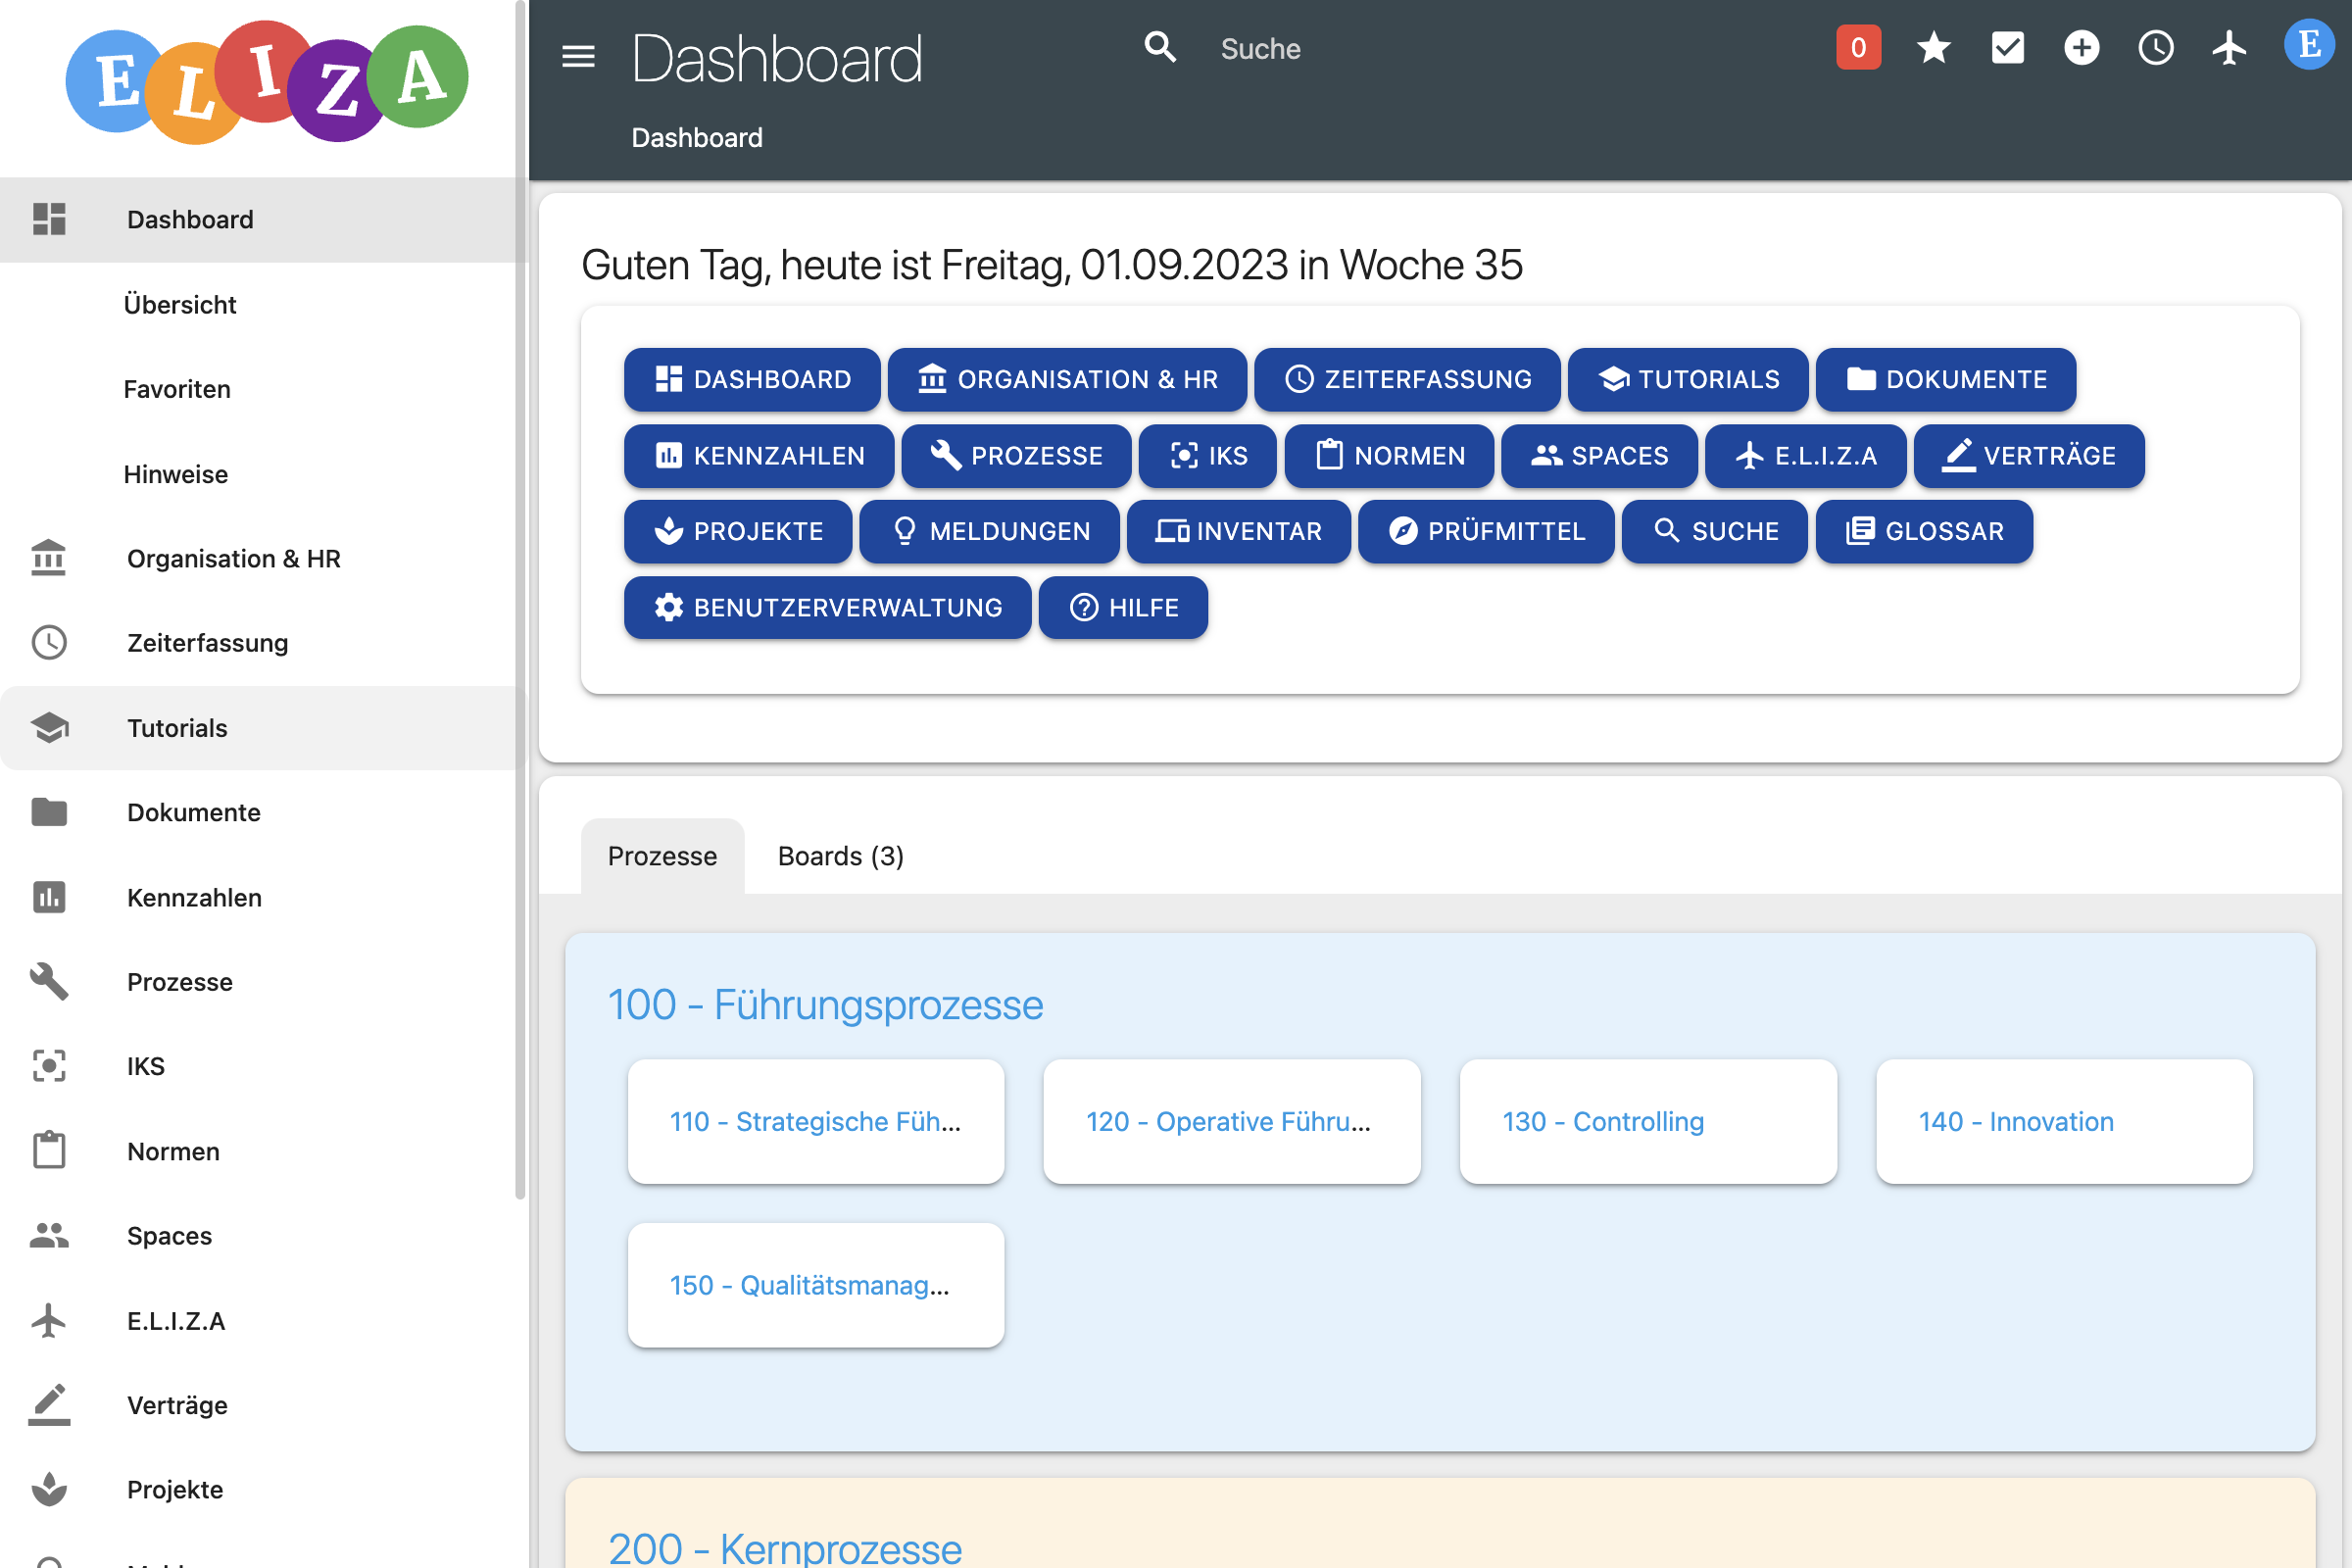Click the MELDUNGEN quick button
The height and width of the screenshot is (1568, 2352).
click(x=989, y=532)
